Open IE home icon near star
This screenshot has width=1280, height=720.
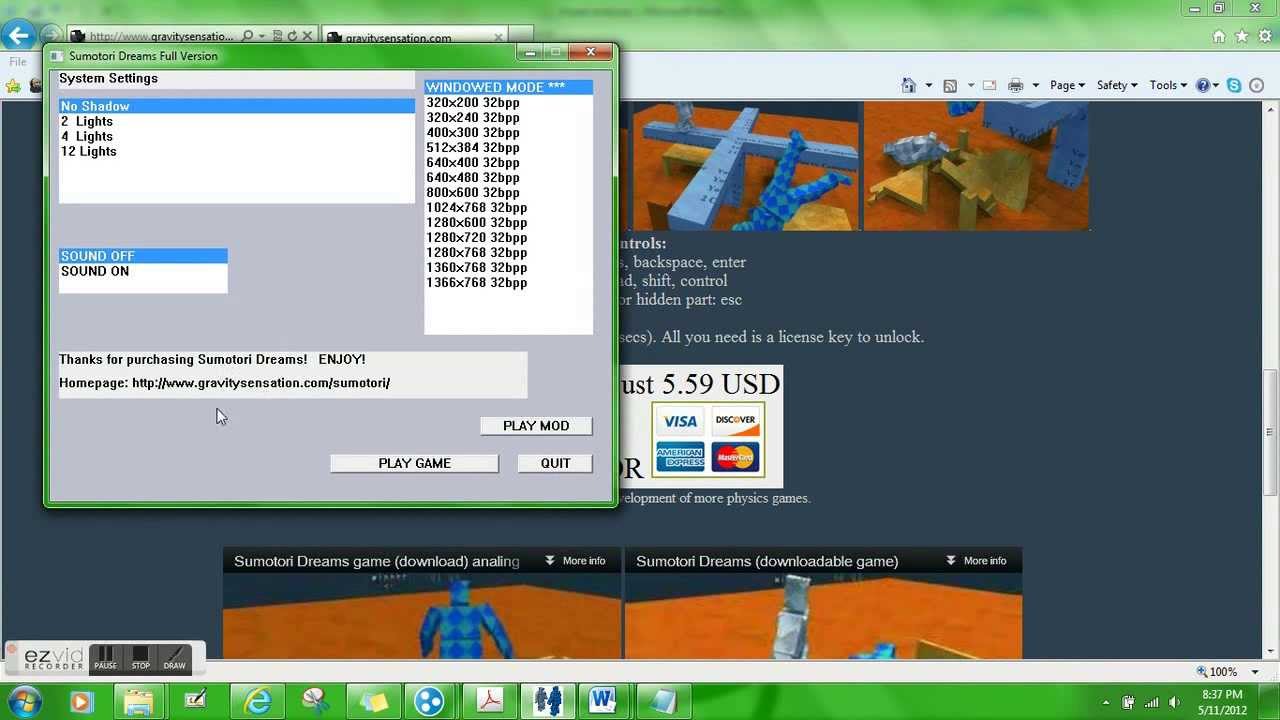(x=1219, y=36)
